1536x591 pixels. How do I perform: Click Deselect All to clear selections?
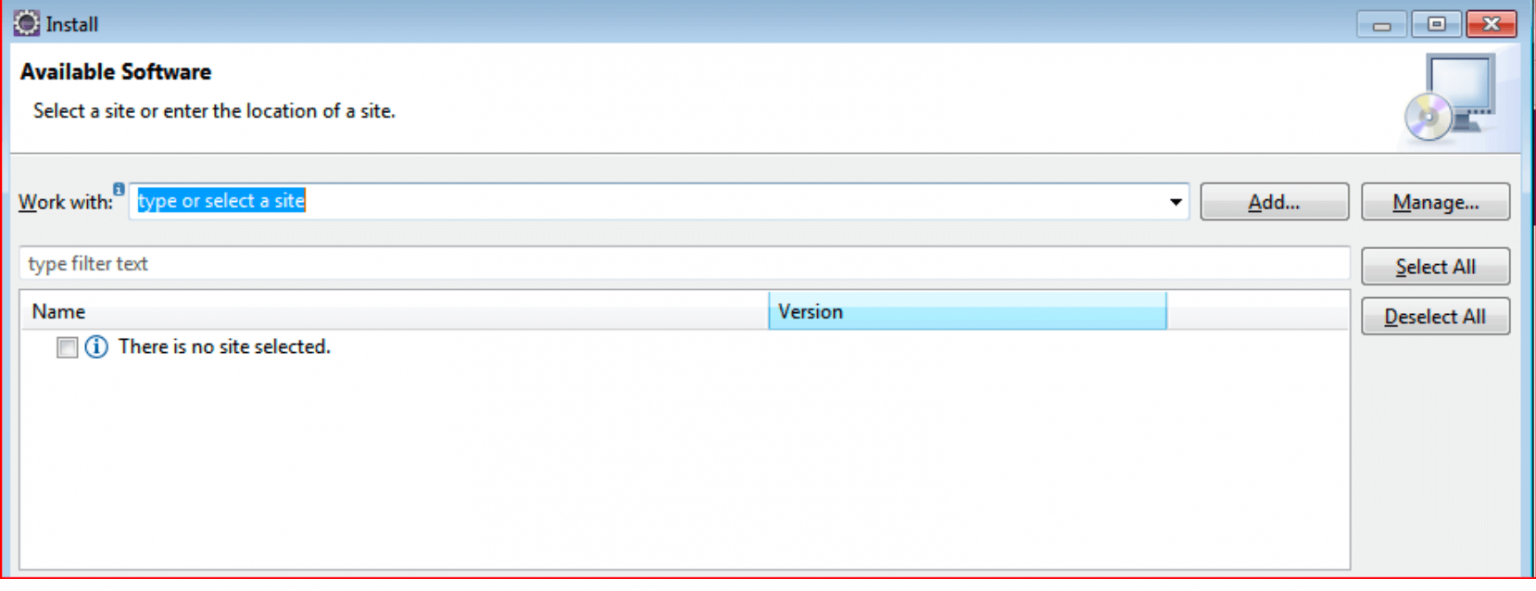coord(1435,316)
